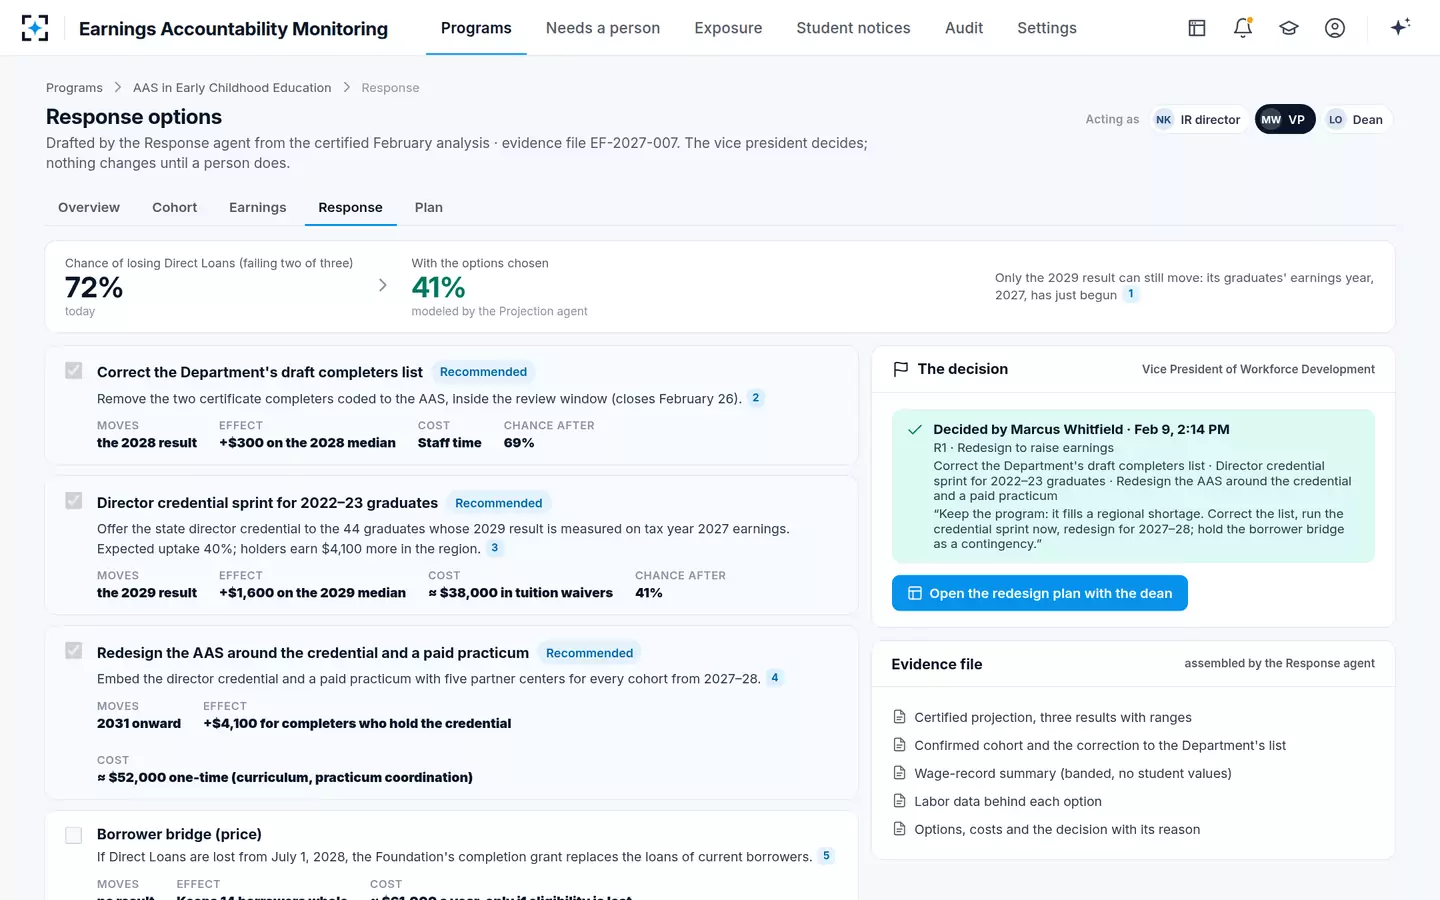Open footnote 2 reference badge
Screen dimensions: 1440x900
point(756,398)
